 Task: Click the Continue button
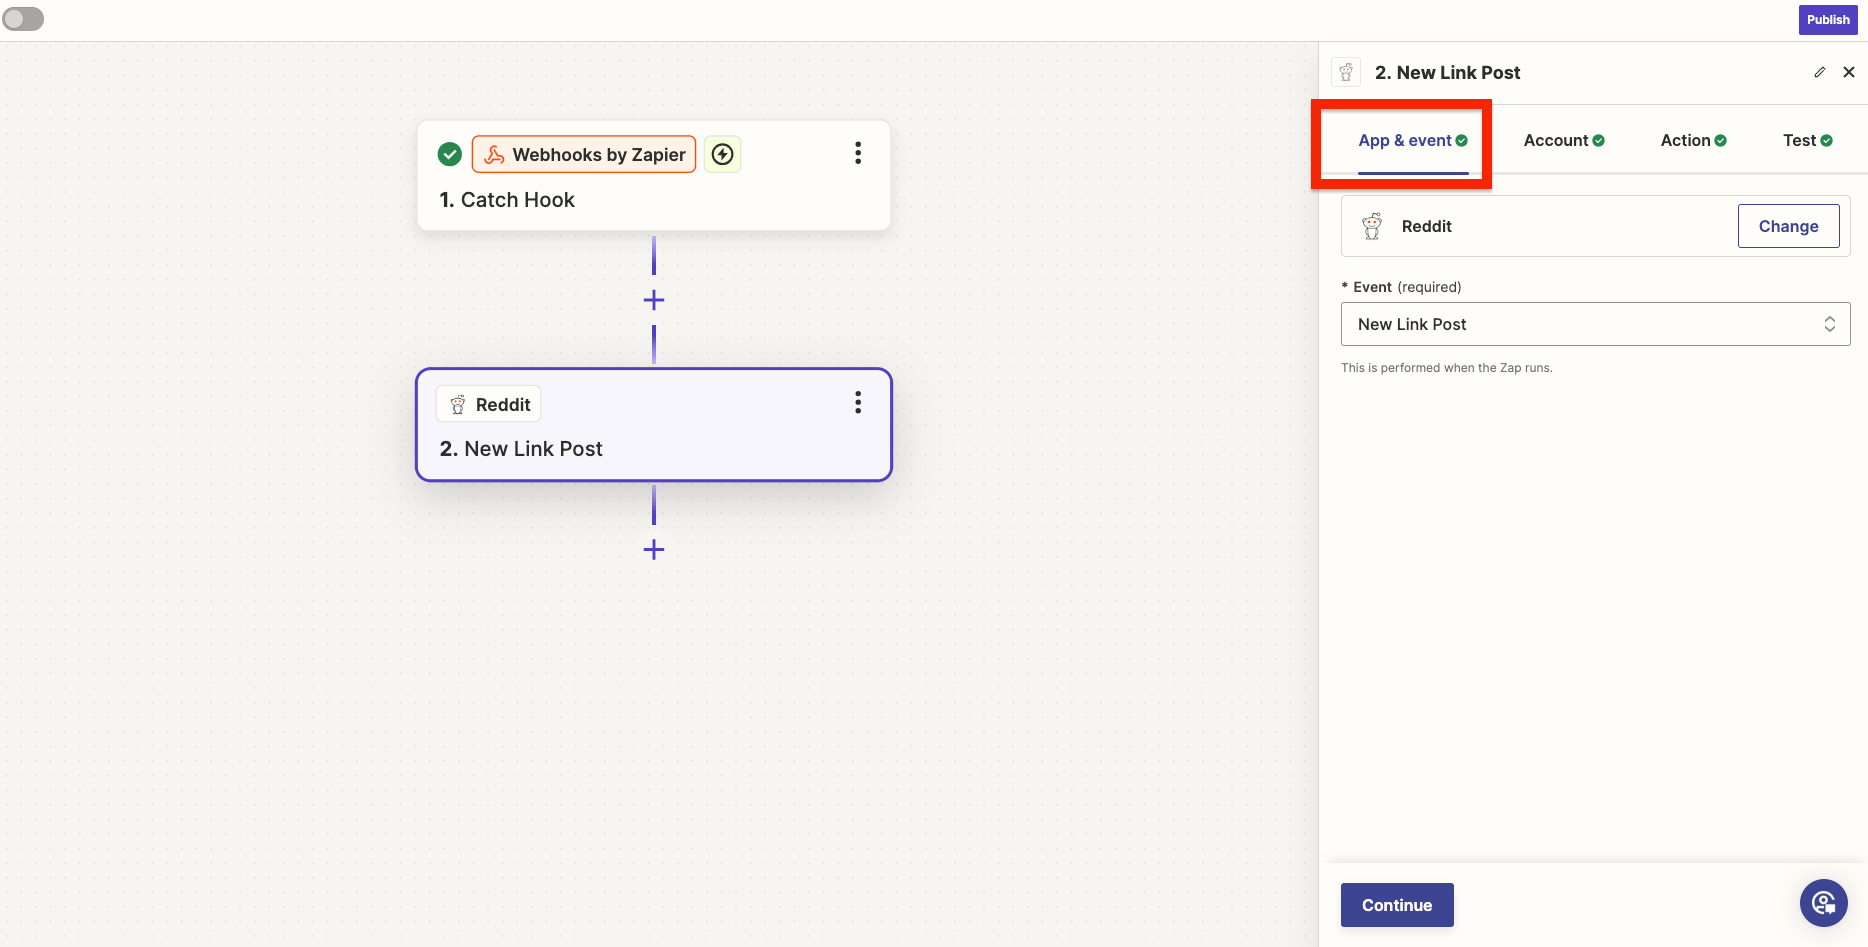[1396, 905]
